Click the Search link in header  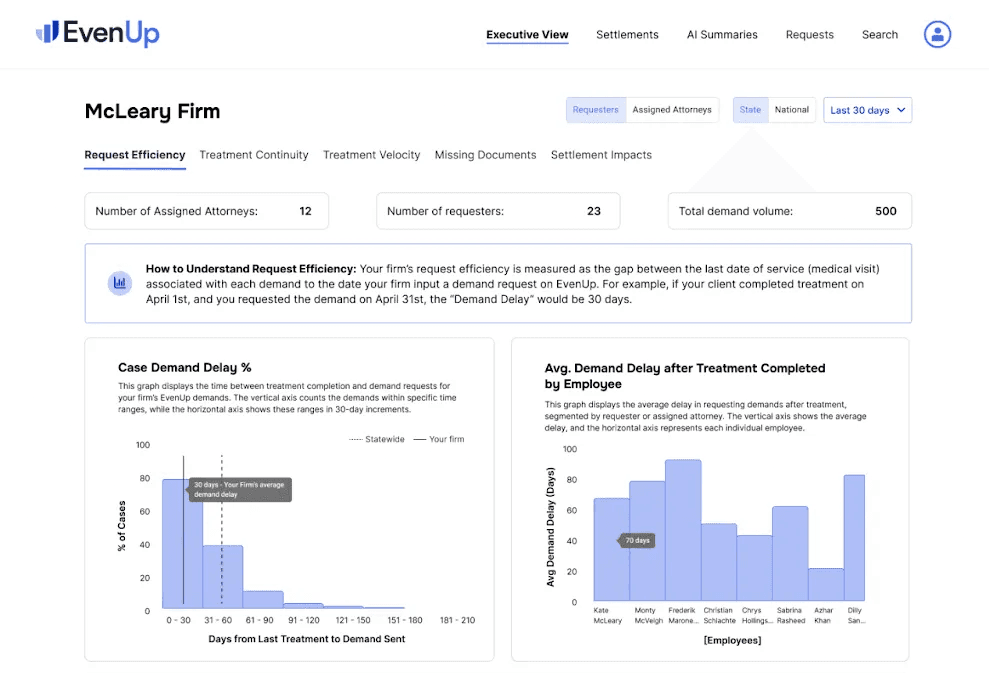880,35
